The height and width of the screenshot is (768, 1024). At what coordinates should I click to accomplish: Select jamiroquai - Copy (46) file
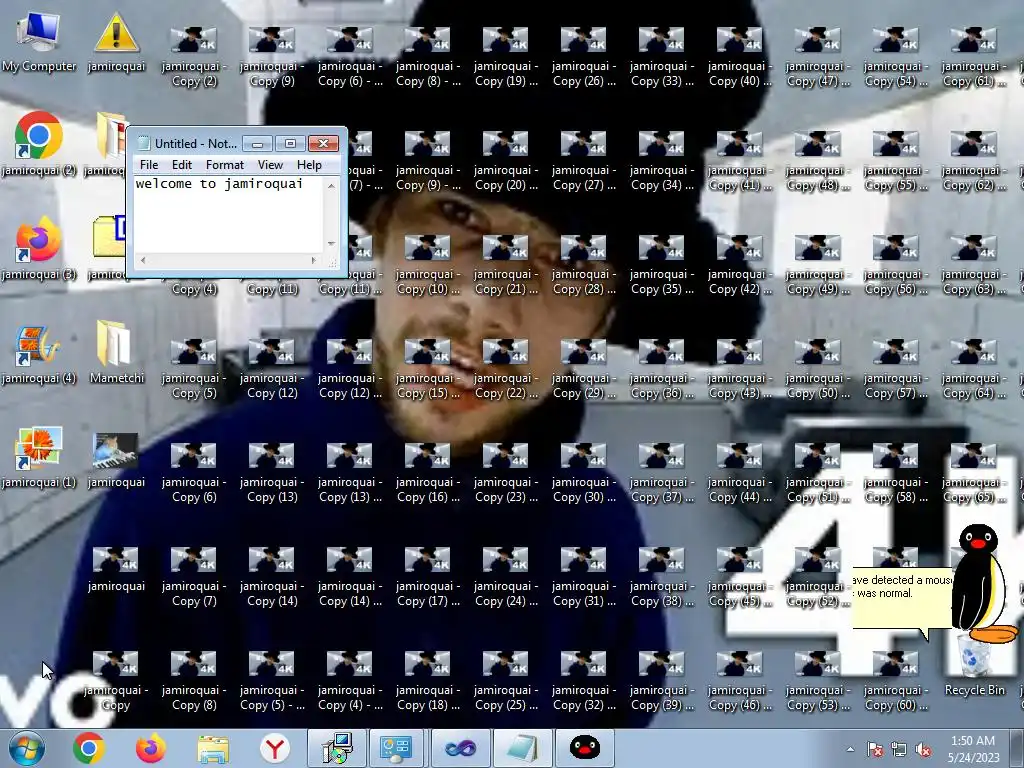(x=740, y=681)
